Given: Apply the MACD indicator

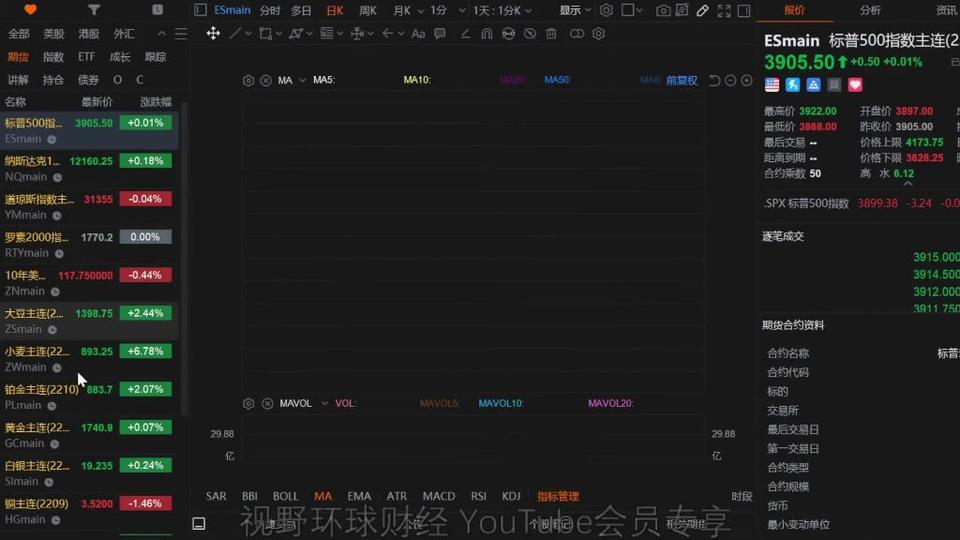Looking at the screenshot, I should 439,496.
